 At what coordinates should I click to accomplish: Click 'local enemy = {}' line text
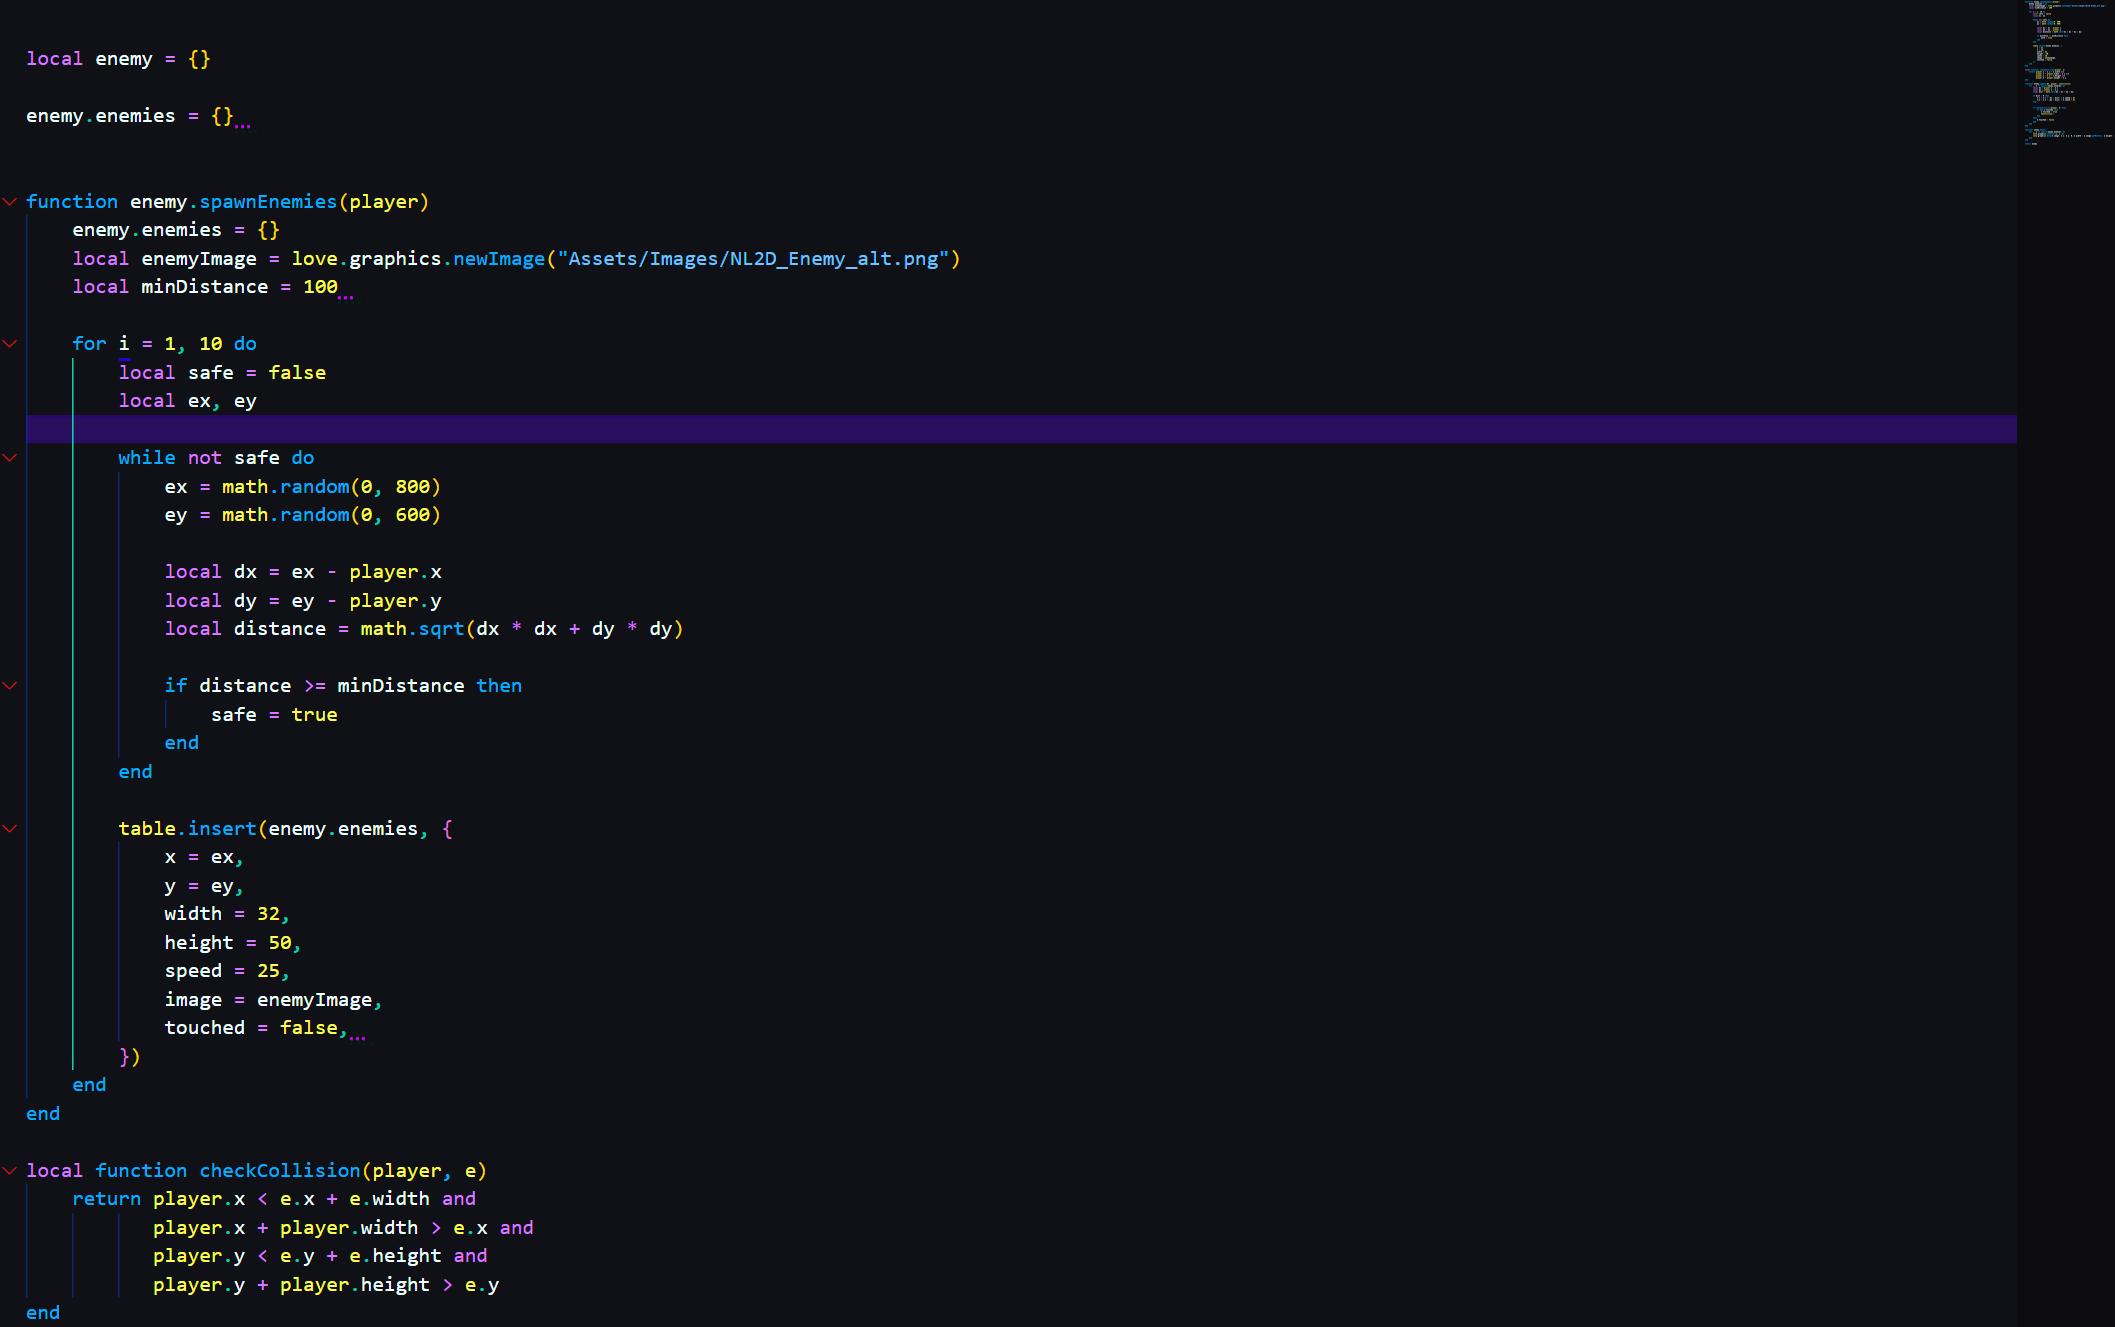(118, 59)
